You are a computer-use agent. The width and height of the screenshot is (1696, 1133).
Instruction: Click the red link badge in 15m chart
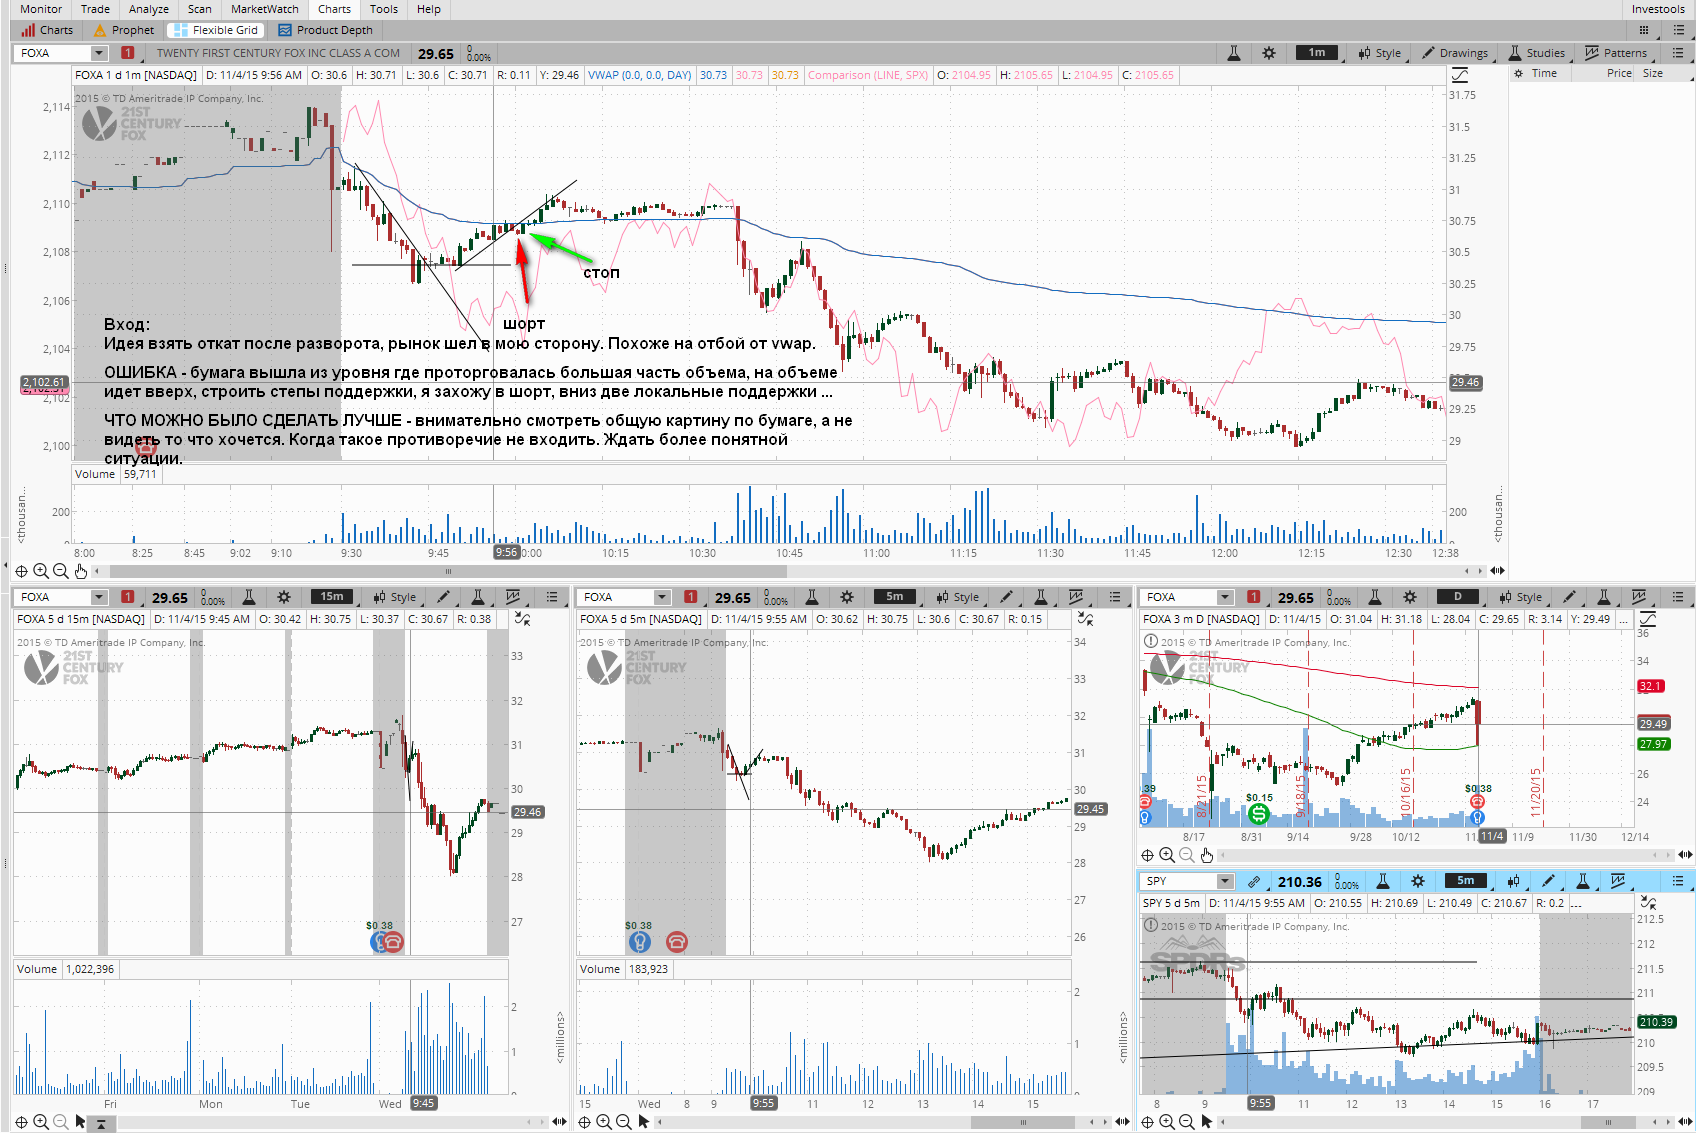coord(128,597)
